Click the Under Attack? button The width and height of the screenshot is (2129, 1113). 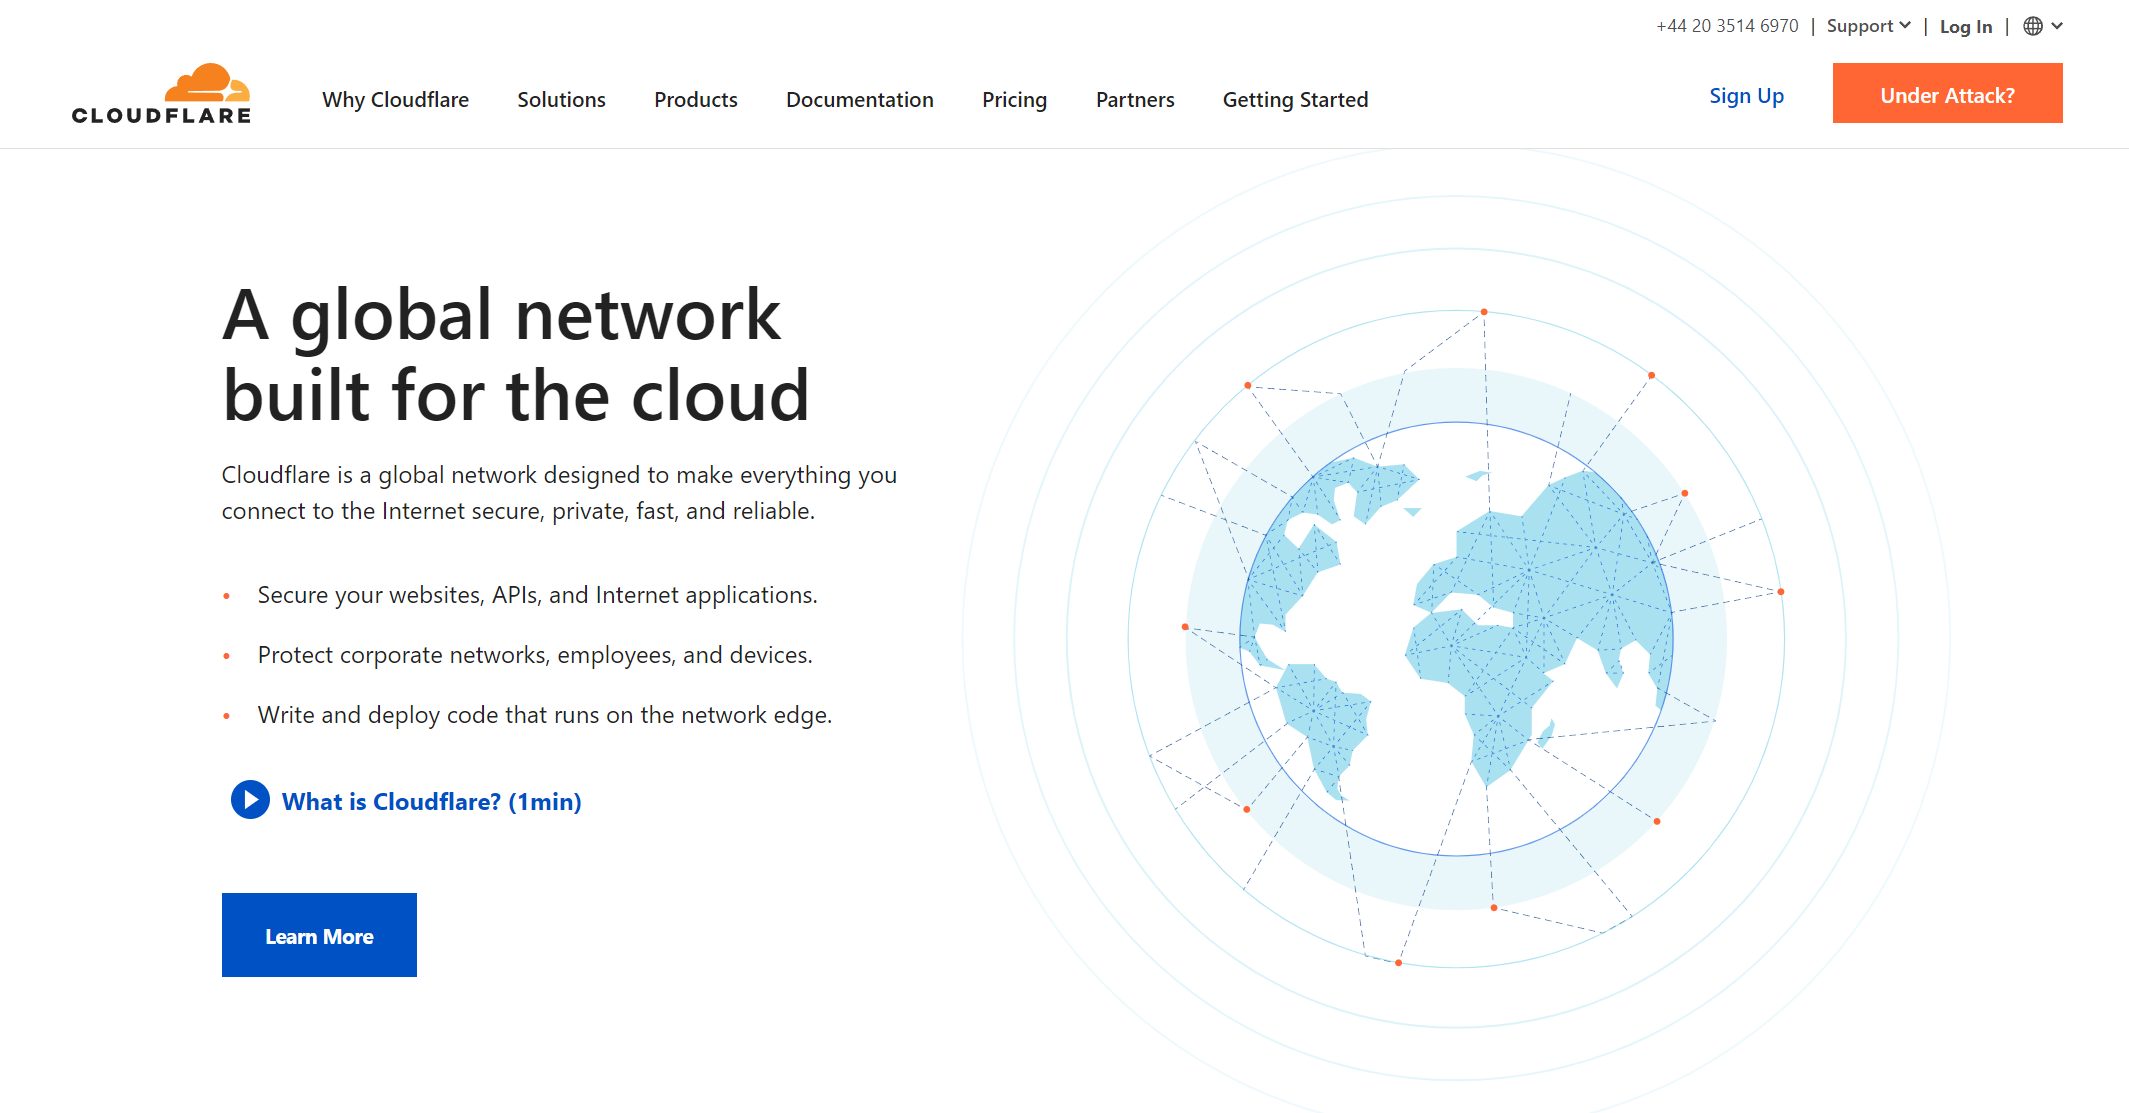pyautogui.click(x=1947, y=93)
